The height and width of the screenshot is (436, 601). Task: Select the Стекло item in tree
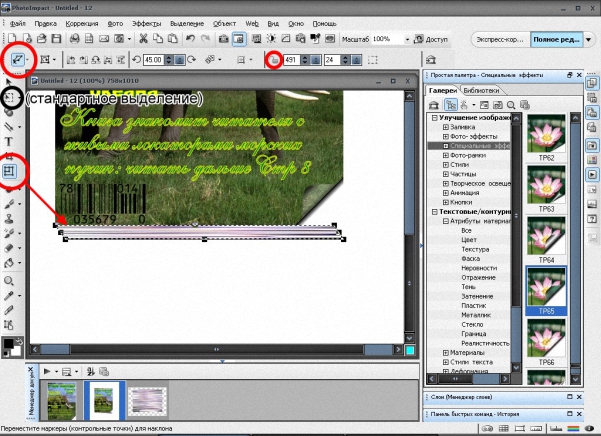click(472, 324)
